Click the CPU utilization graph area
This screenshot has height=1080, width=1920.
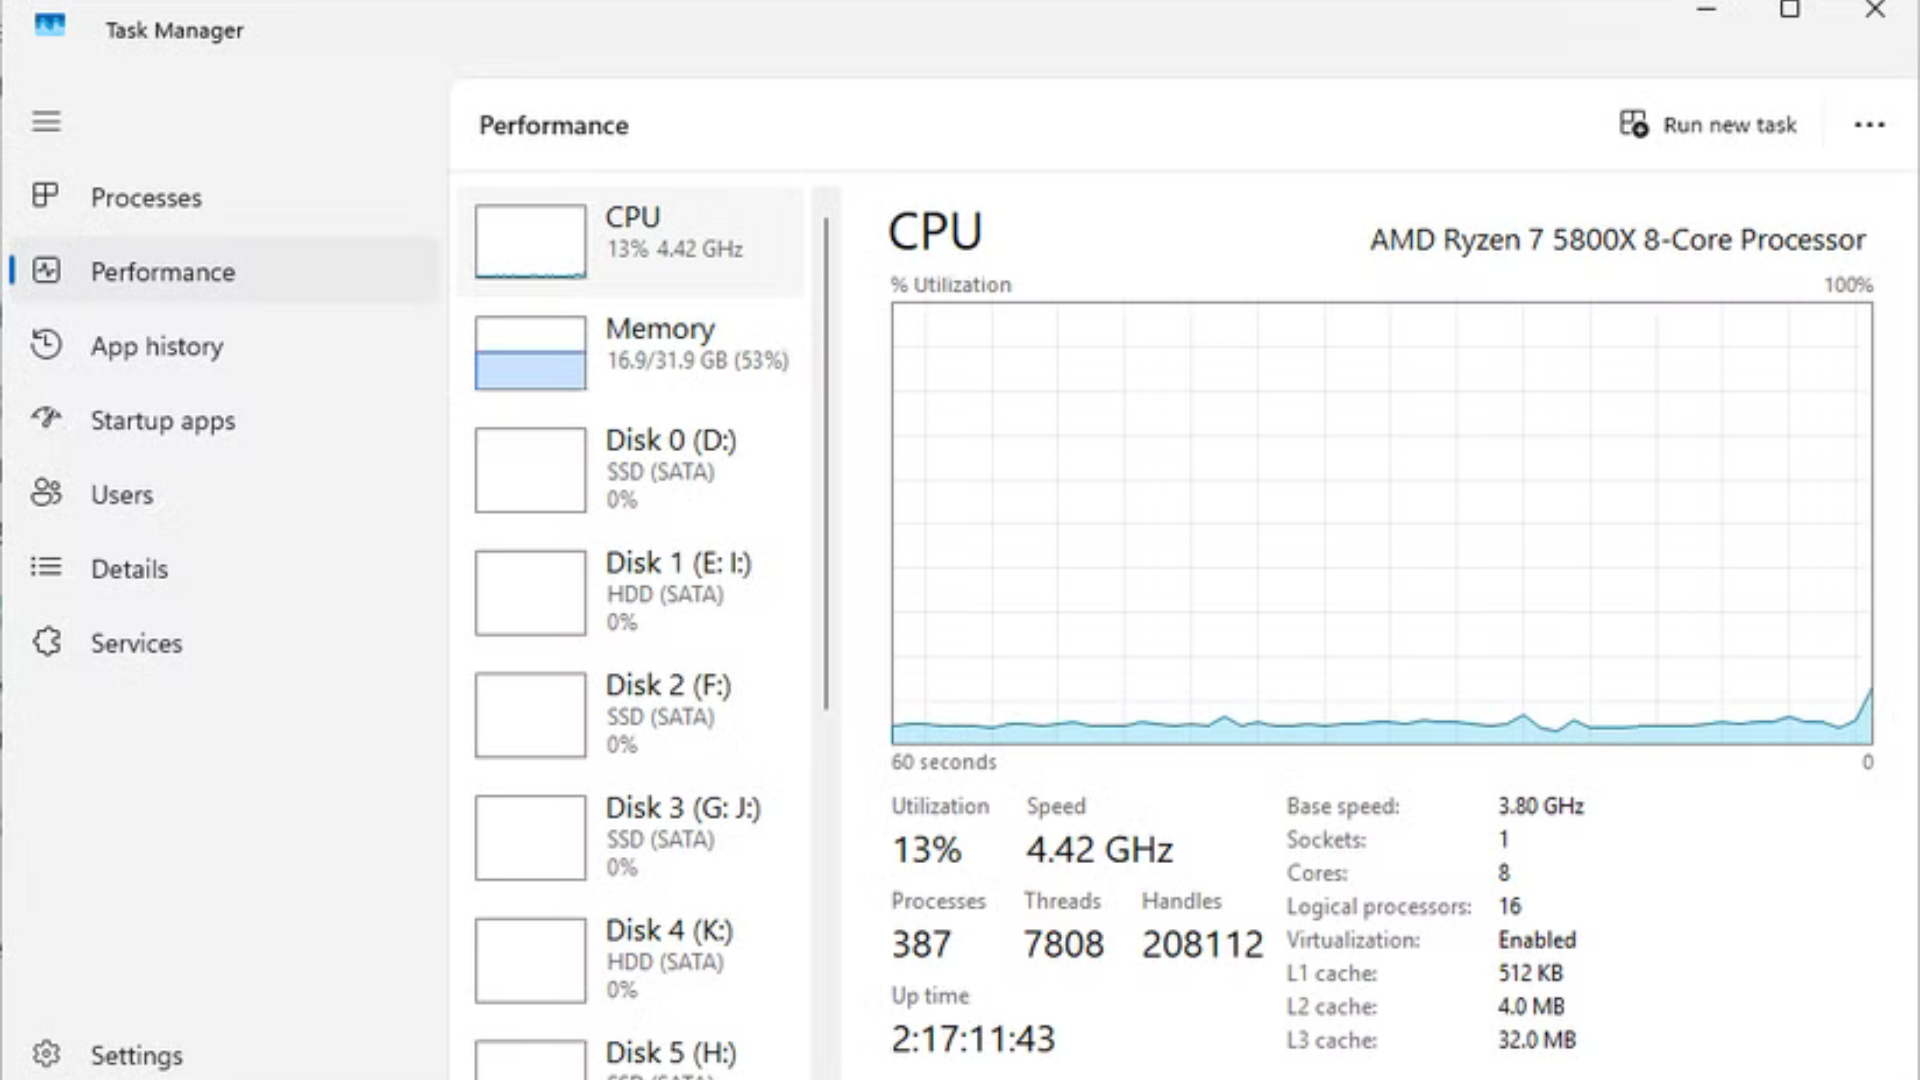[x=1381, y=523]
